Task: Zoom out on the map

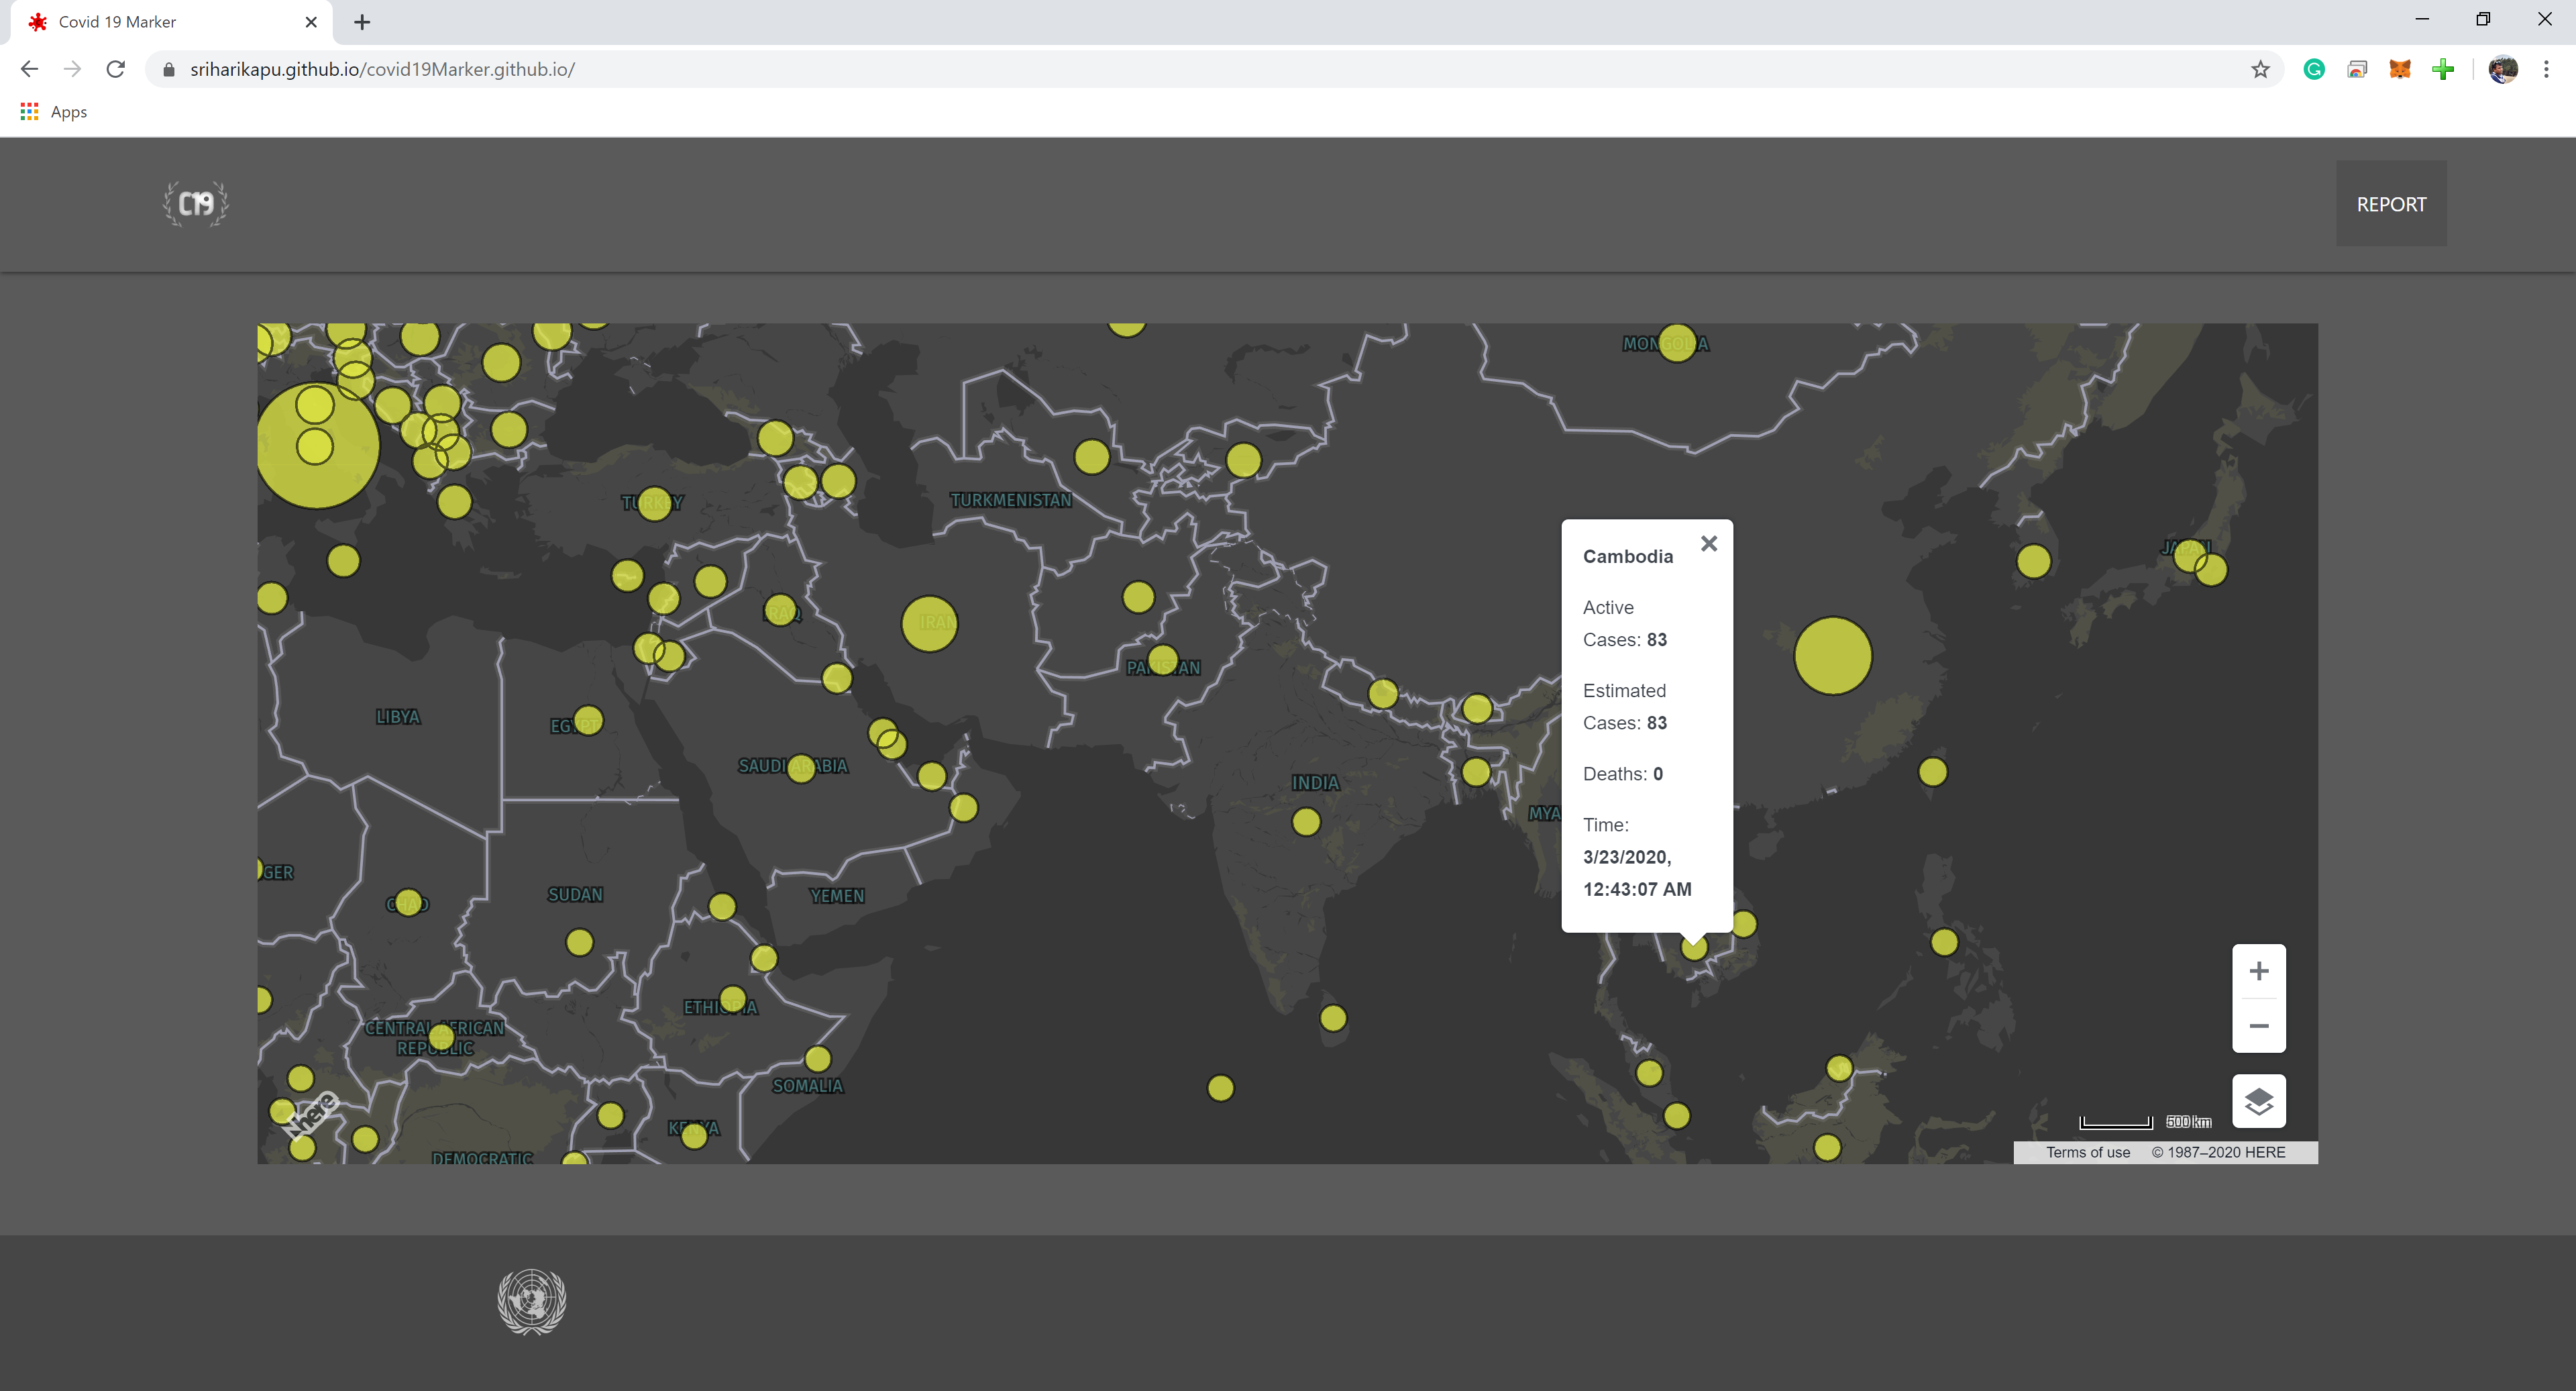Action: (x=2258, y=1026)
